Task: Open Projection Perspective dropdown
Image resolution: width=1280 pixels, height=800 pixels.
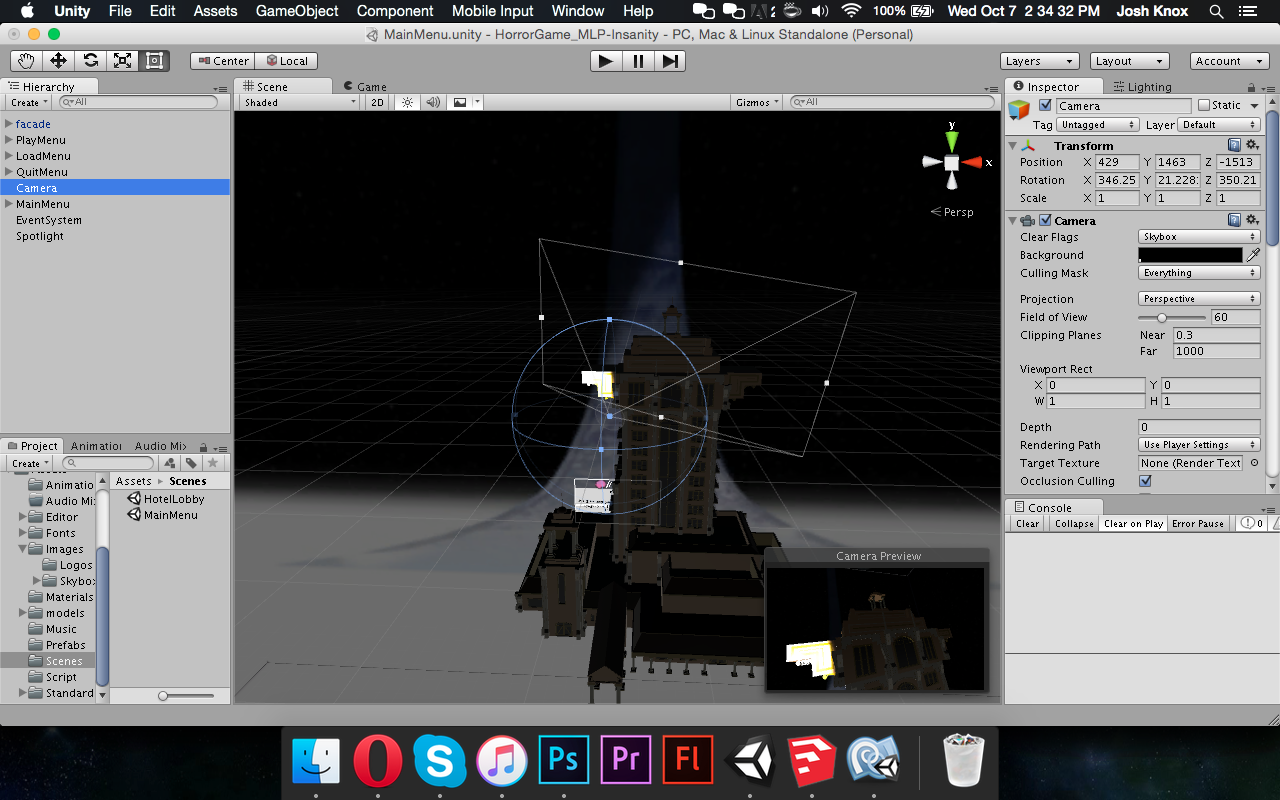Action: [x=1199, y=299]
